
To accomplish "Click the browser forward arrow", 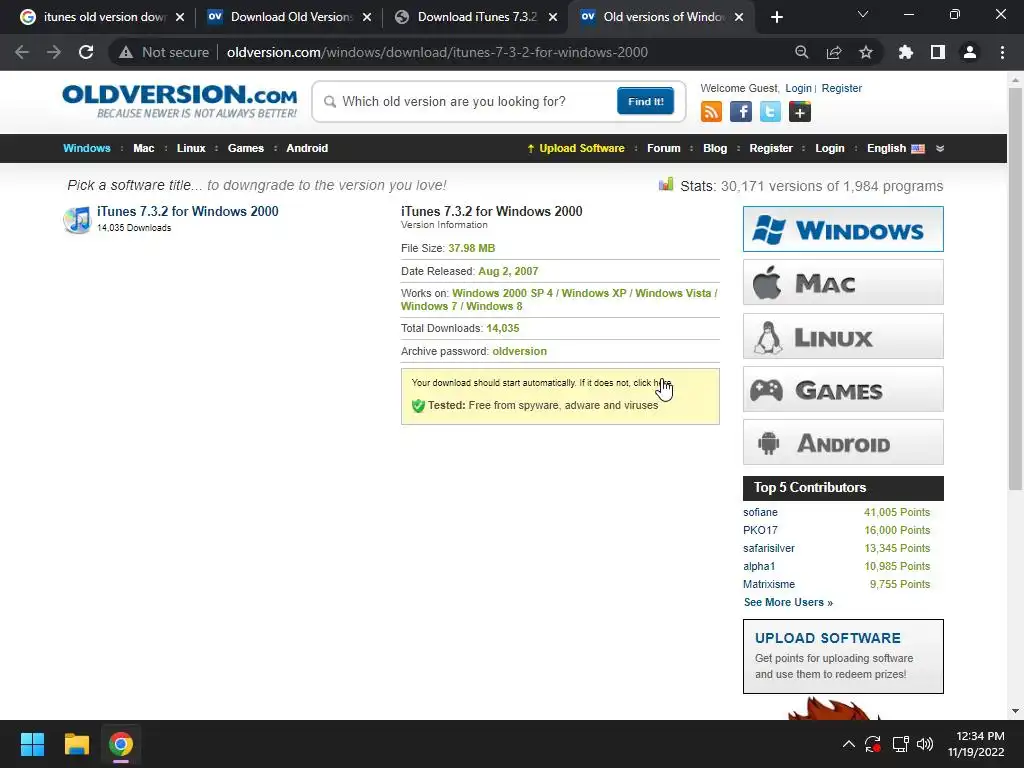I will click(x=54, y=52).
